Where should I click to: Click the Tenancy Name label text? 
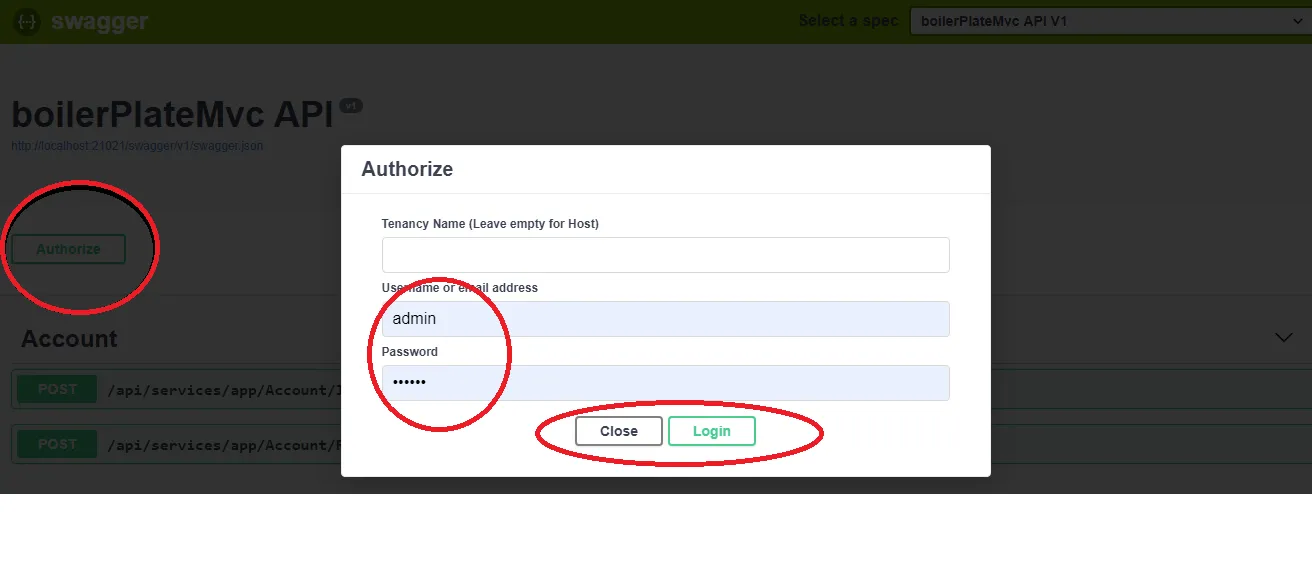(490, 224)
